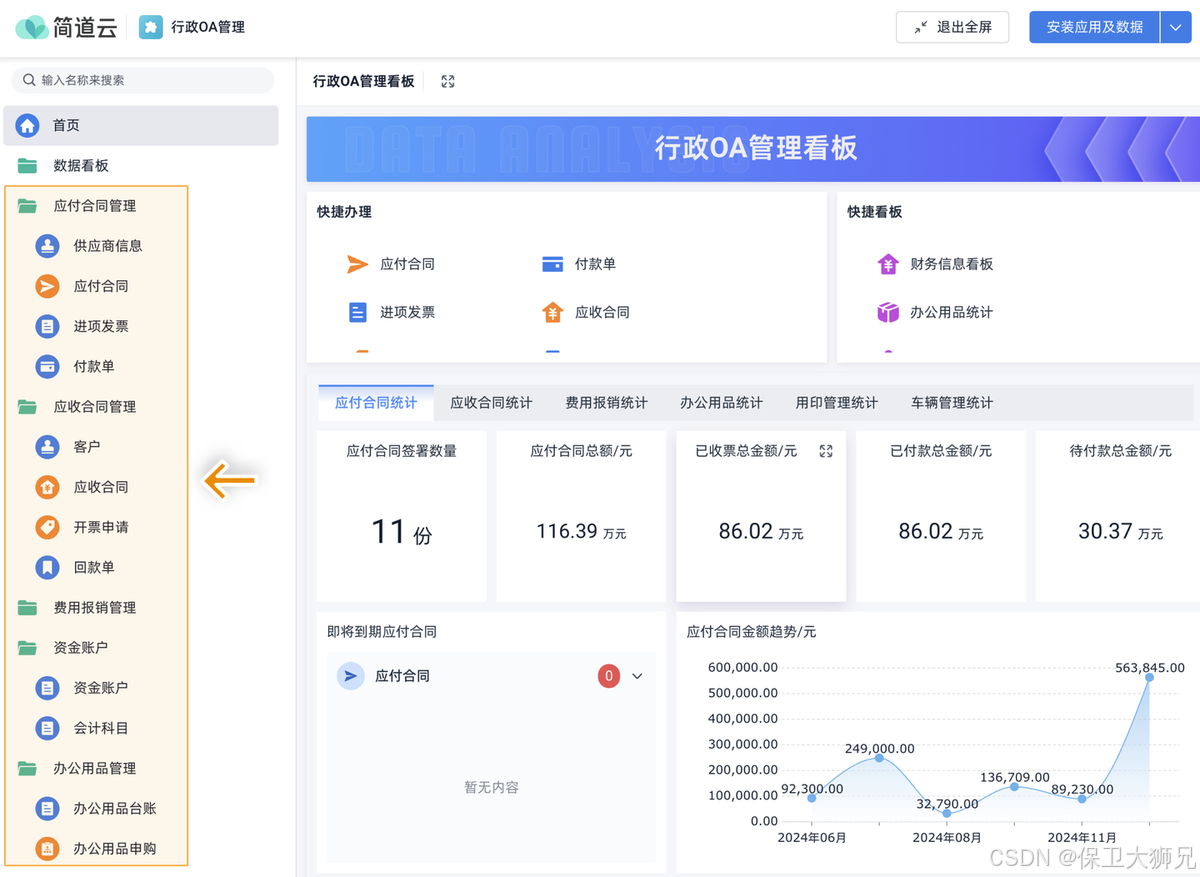Viewport: 1200px width, 877px height.
Task: Switch to the 办公用品统计 tab
Action: [721, 403]
